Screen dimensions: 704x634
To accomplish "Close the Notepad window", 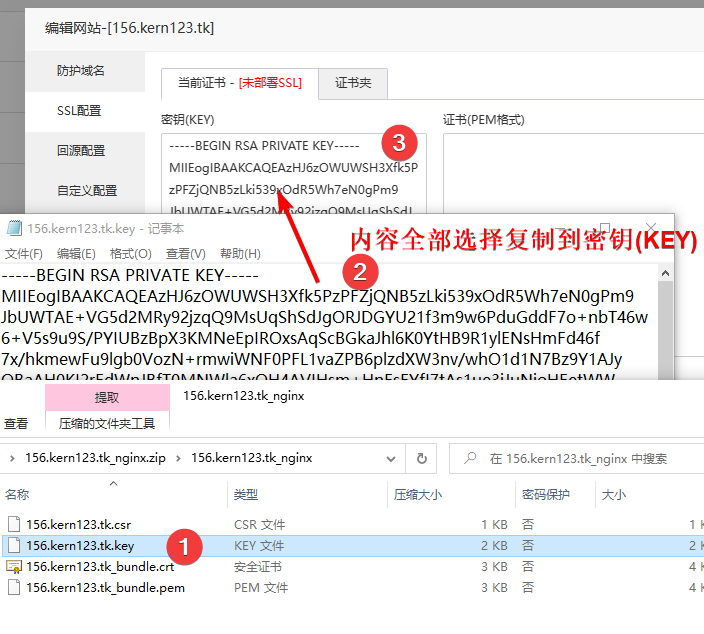I will click(x=651, y=227).
